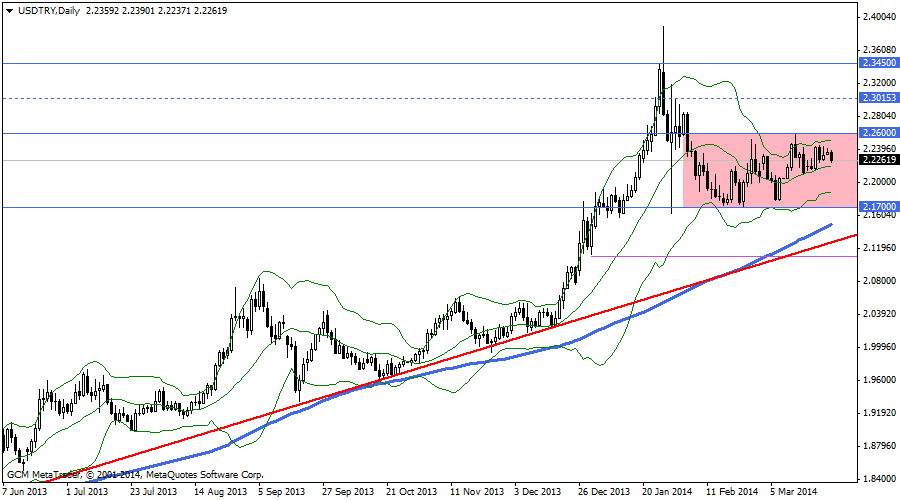Click the 11 Nov 2013 date label
Screen dimensions: 900x500
coord(476,492)
